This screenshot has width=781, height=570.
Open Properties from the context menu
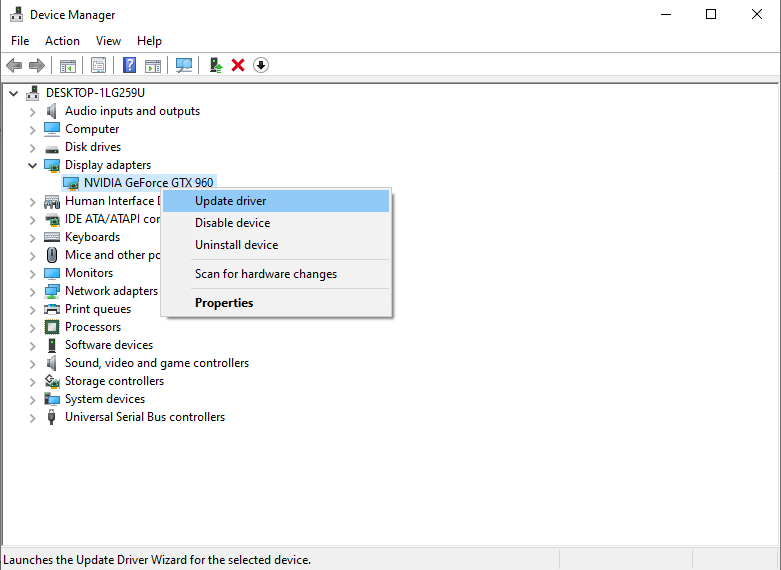[x=276, y=302]
